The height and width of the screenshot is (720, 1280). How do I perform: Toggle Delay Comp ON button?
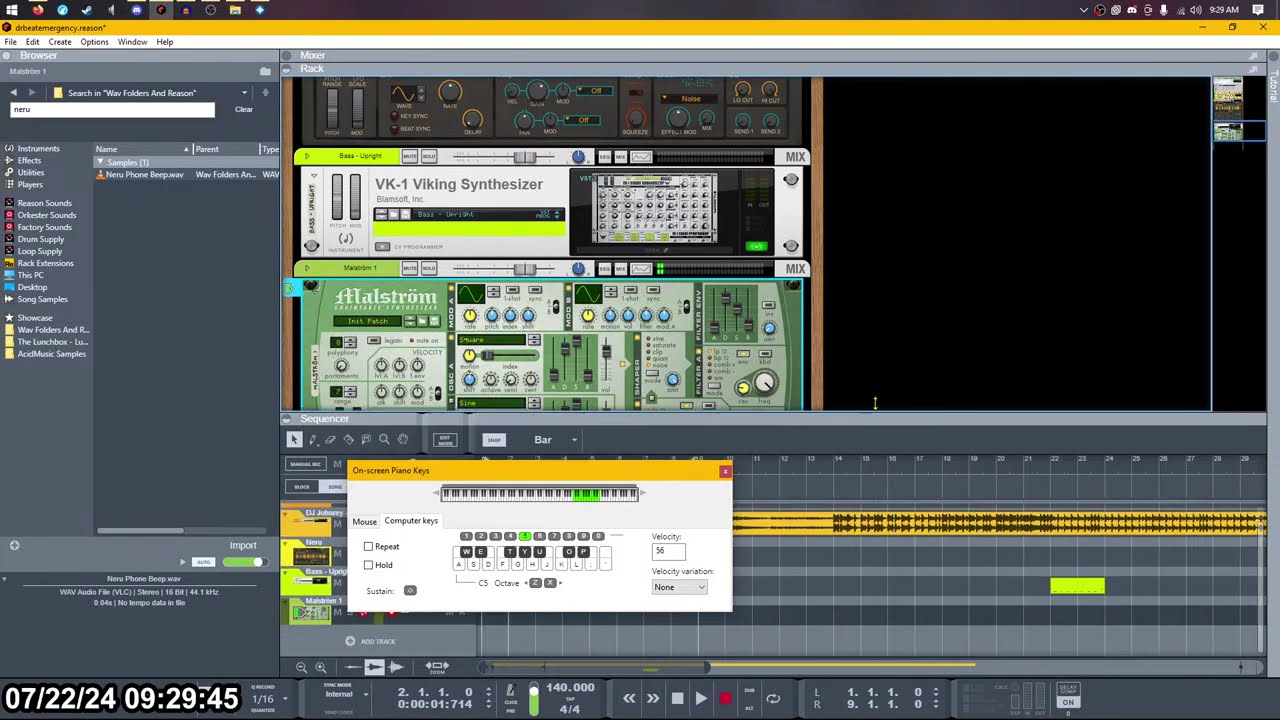click(x=1069, y=702)
